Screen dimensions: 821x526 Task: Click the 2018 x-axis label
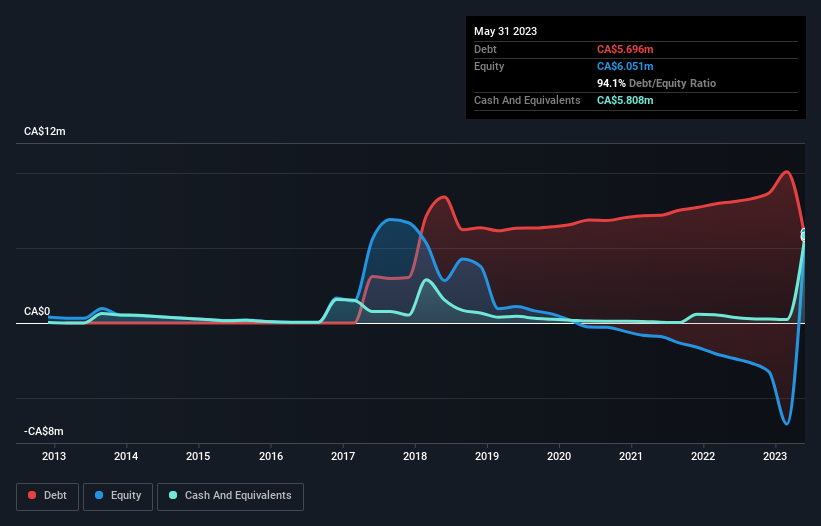[x=415, y=456]
